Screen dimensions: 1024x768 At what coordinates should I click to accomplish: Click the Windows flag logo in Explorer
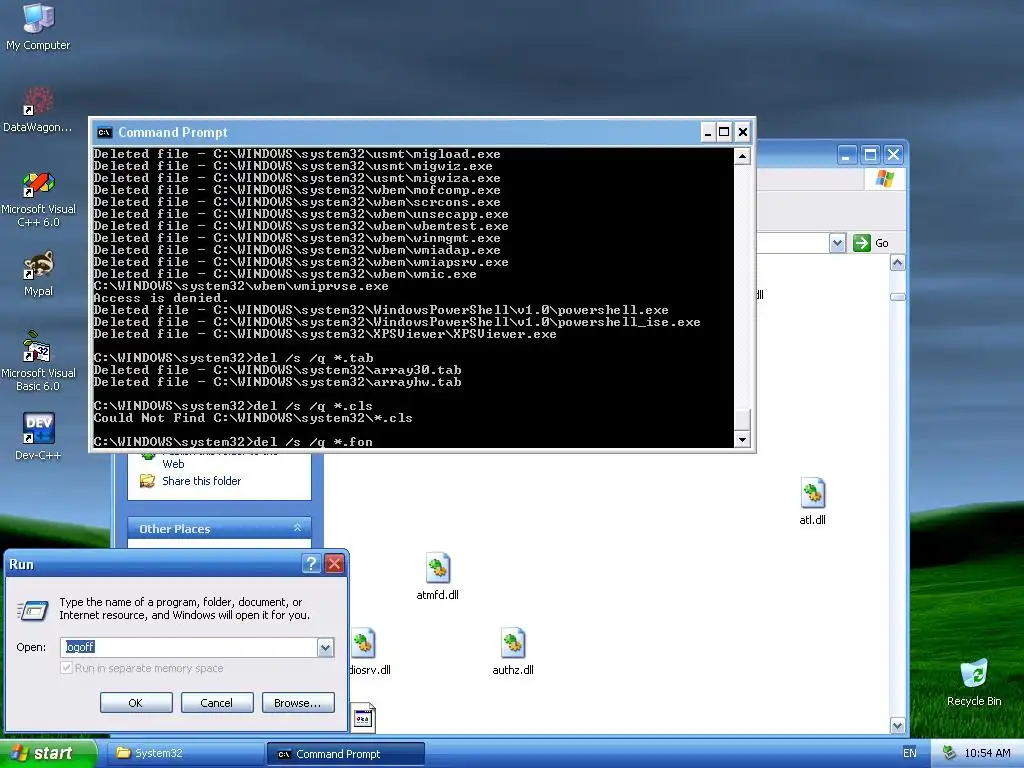pos(884,178)
